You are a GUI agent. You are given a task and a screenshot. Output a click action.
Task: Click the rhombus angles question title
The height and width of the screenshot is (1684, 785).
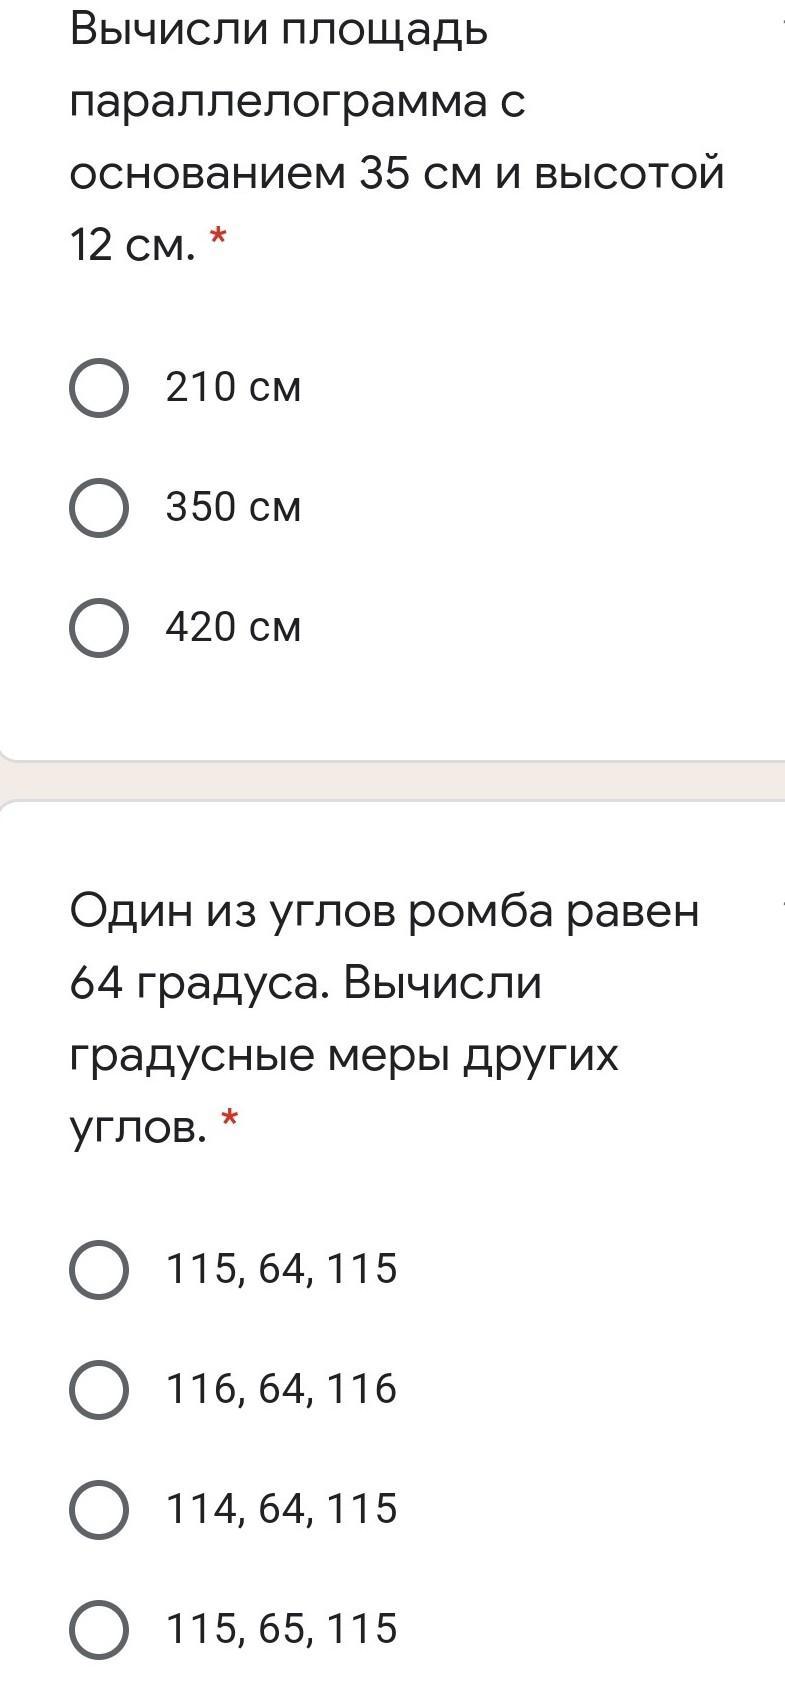coord(385,1019)
